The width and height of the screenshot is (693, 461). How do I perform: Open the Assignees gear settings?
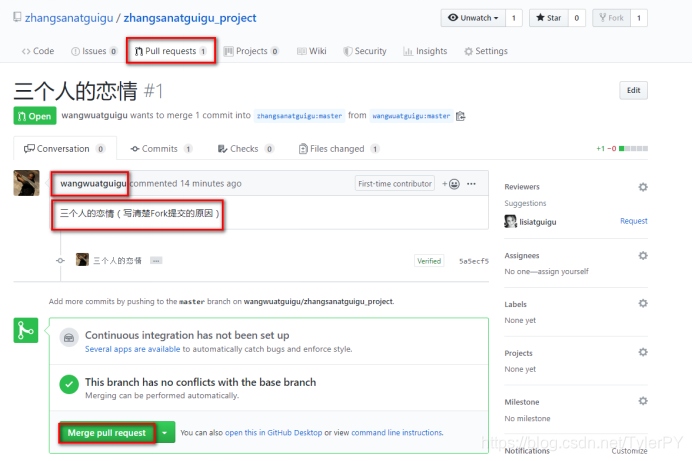[643, 255]
